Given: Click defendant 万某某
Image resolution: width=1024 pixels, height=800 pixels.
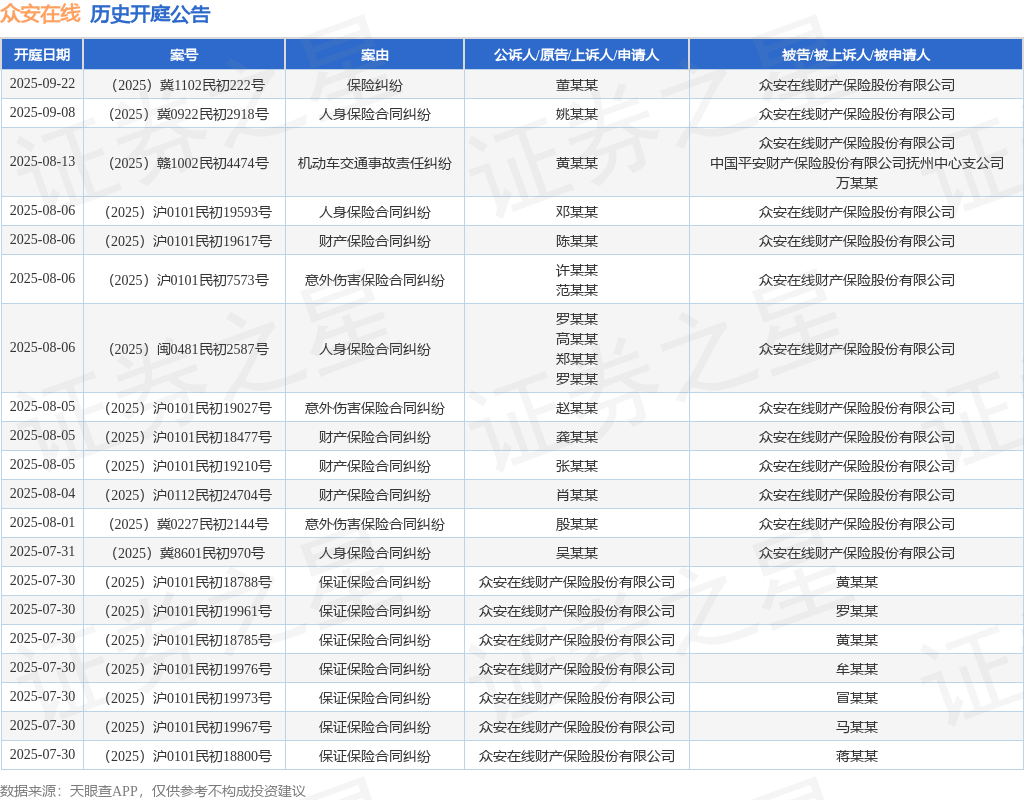Looking at the screenshot, I should (857, 183).
